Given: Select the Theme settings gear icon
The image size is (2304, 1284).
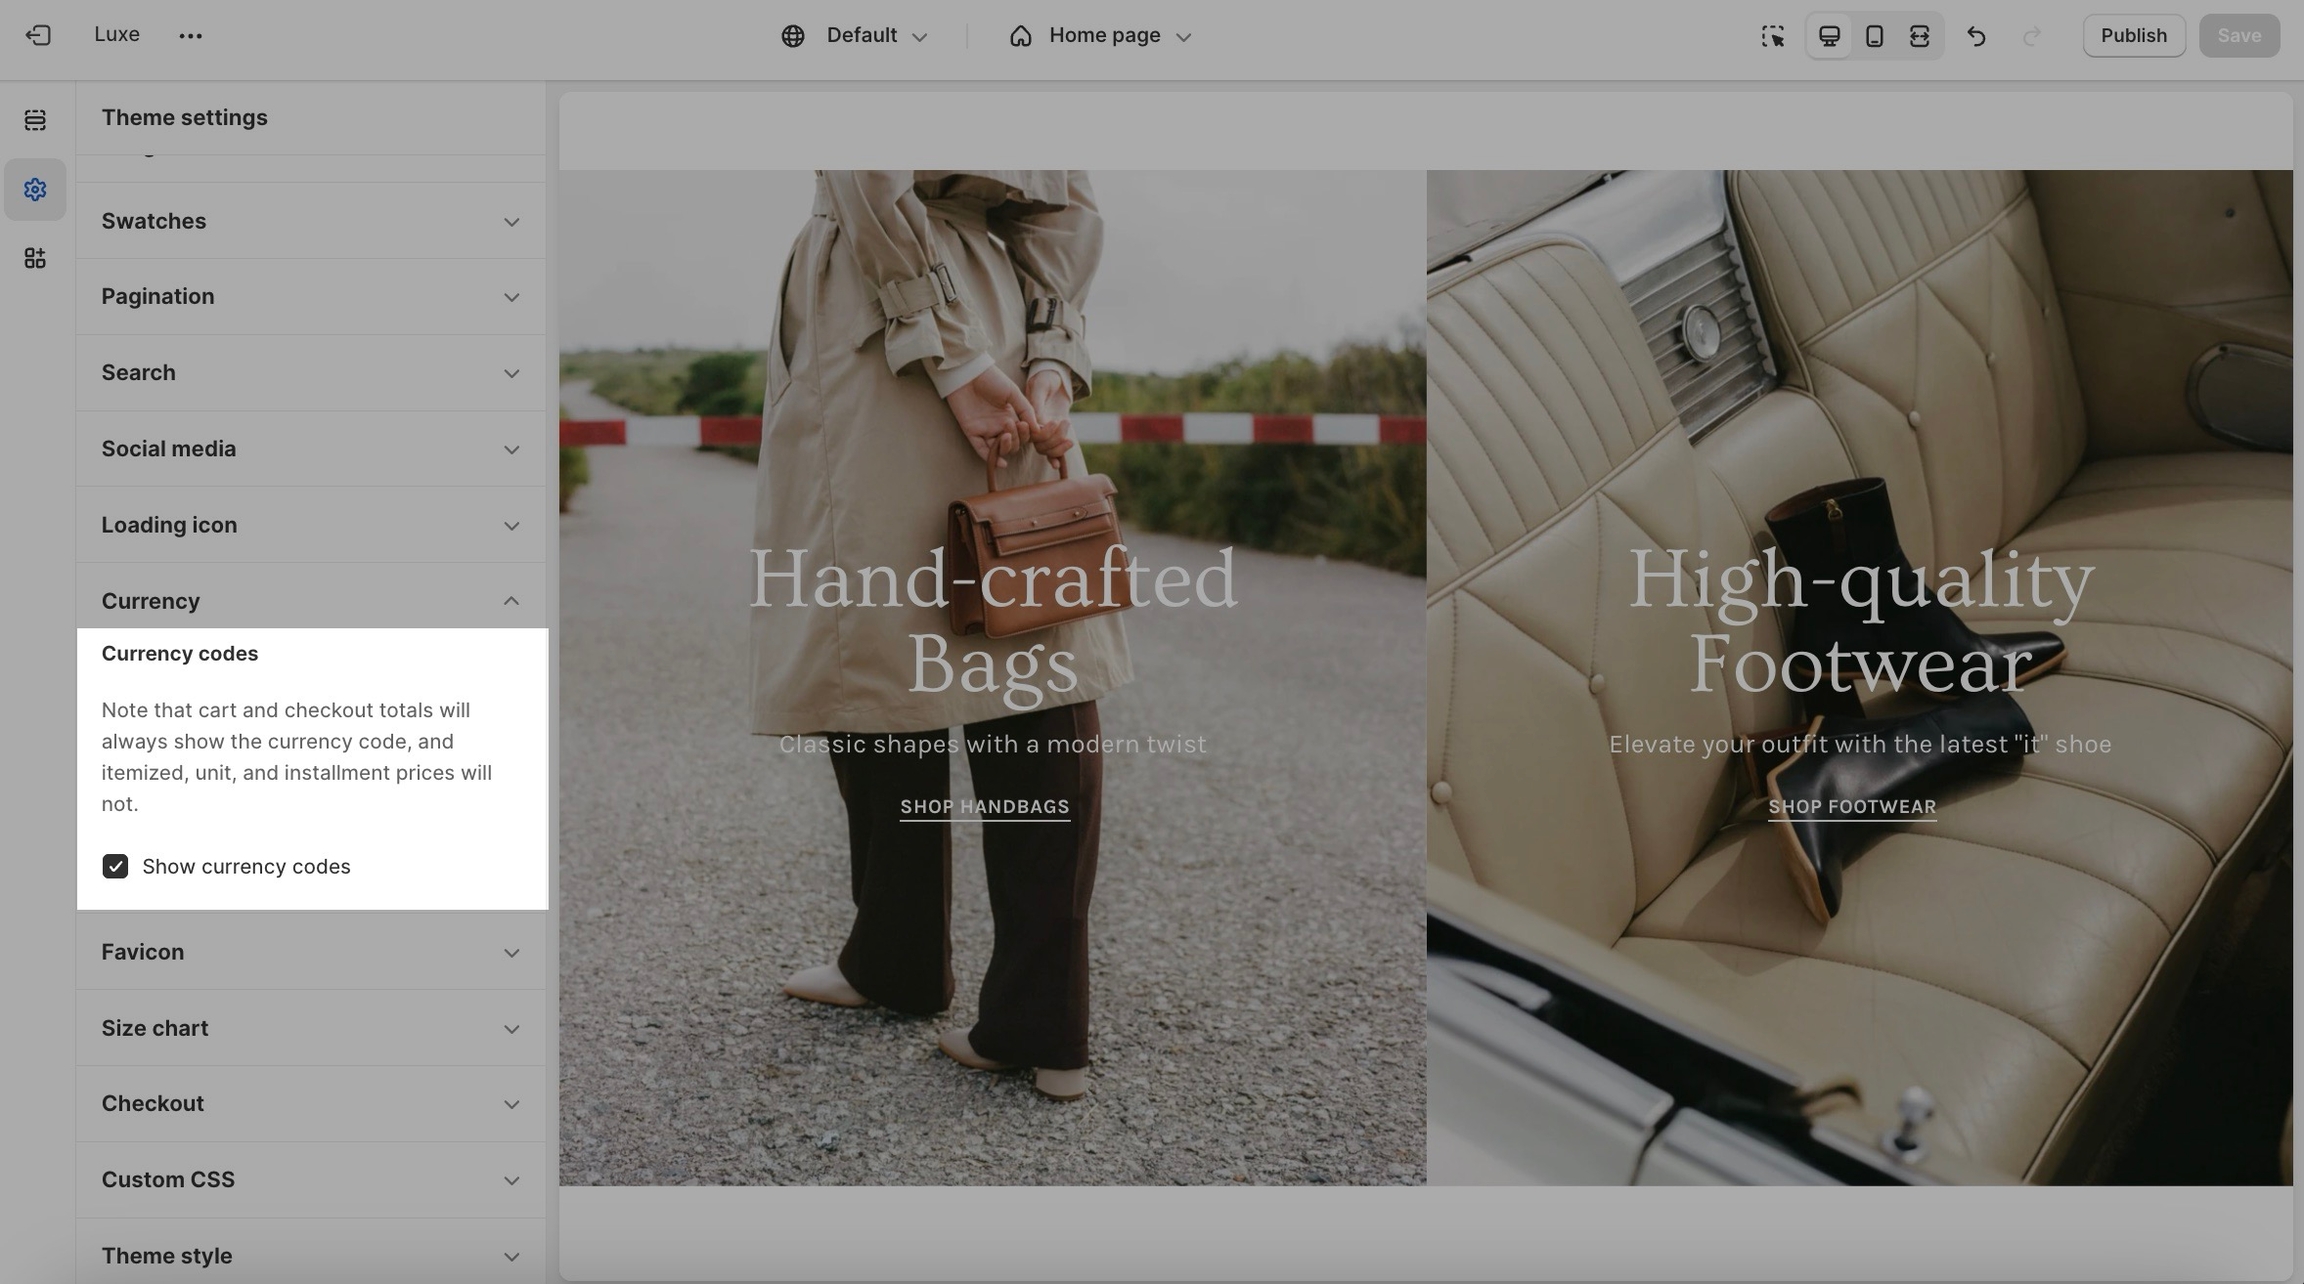Looking at the screenshot, I should [35, 189].
